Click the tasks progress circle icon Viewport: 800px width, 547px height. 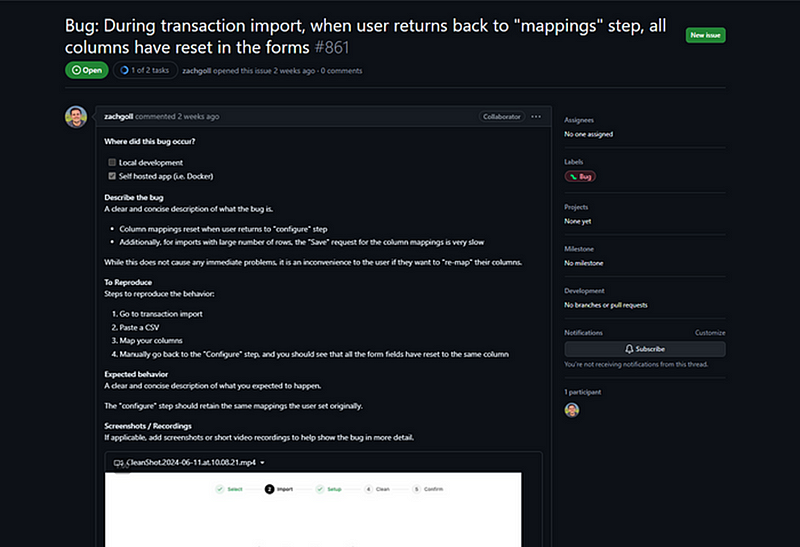[x=124, y=70]
